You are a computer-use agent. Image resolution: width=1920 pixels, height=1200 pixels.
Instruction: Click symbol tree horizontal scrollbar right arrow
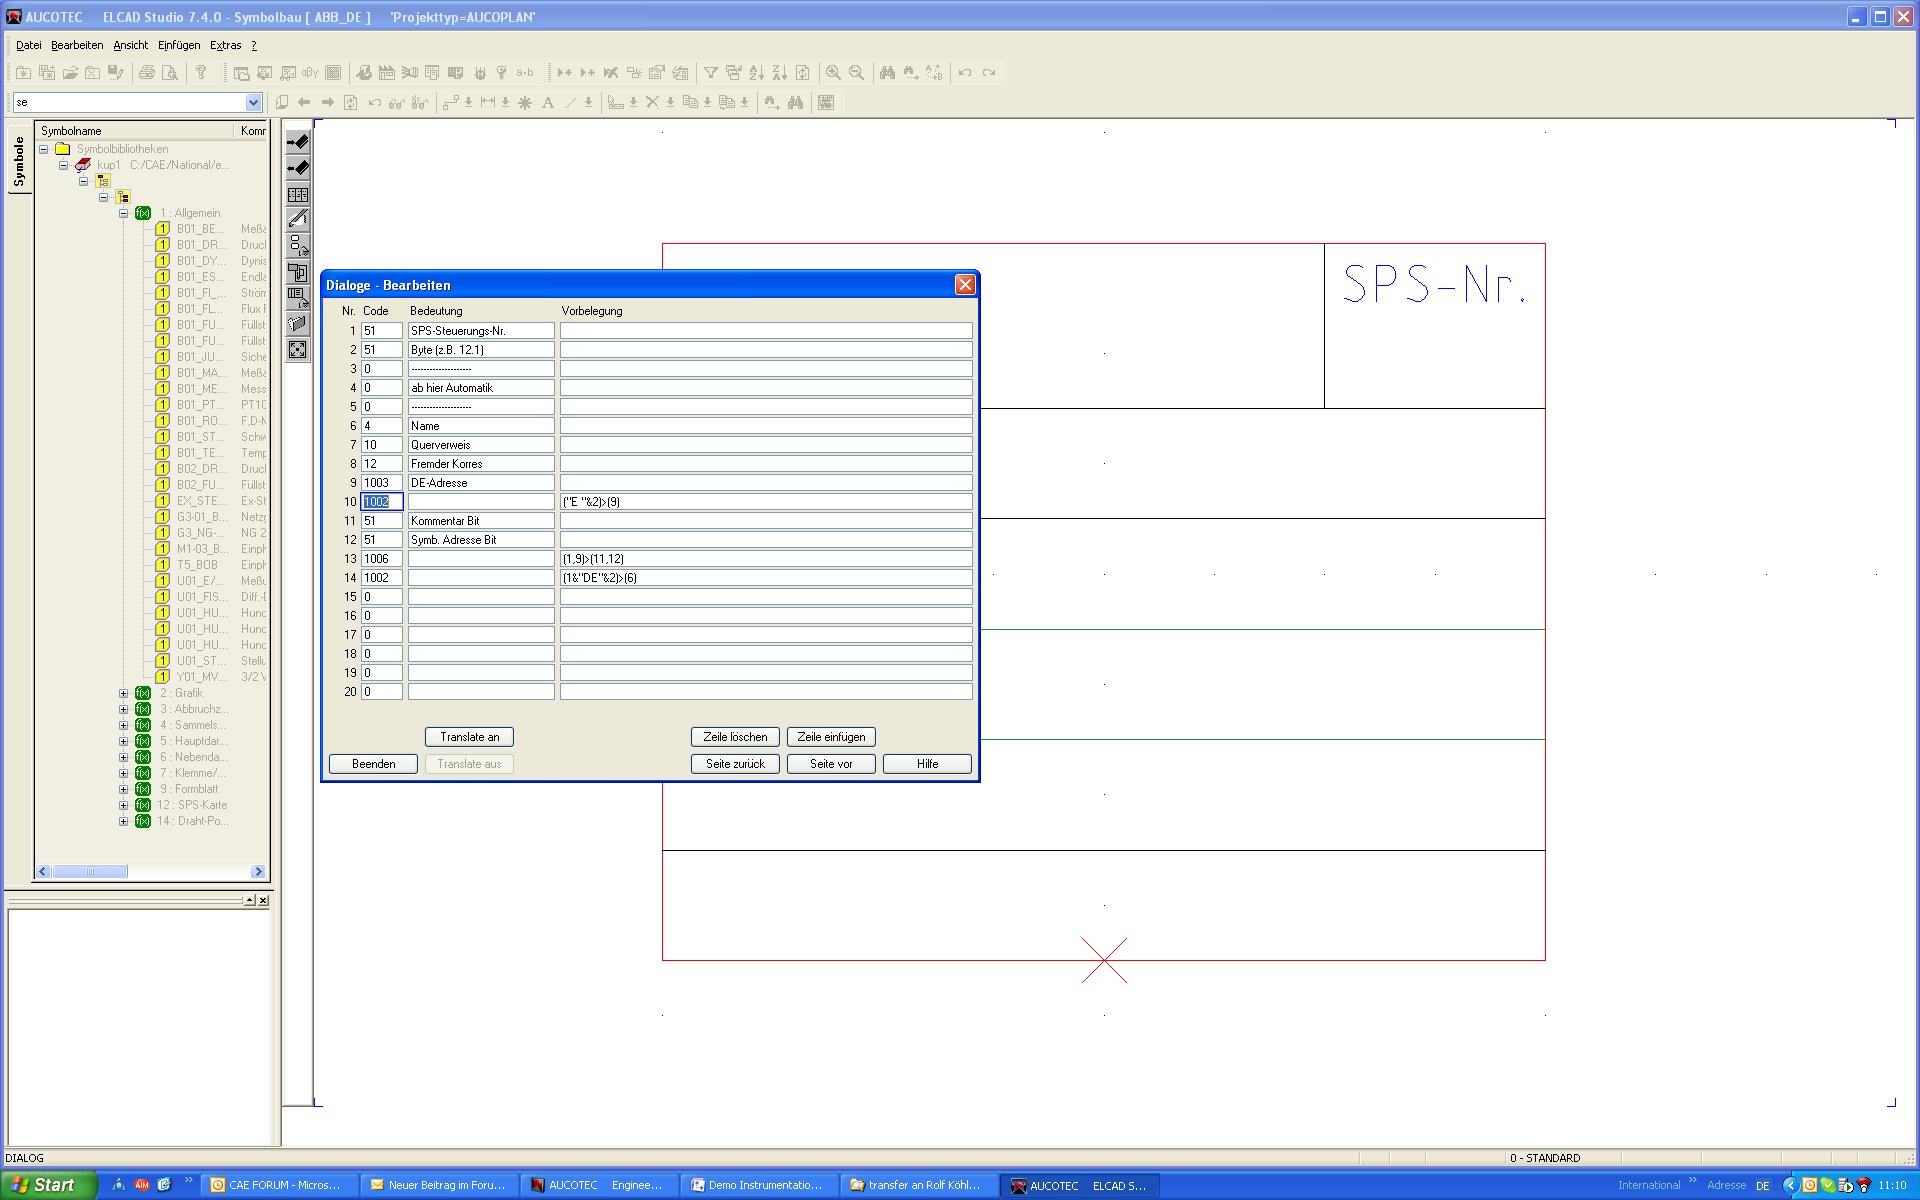258,872
